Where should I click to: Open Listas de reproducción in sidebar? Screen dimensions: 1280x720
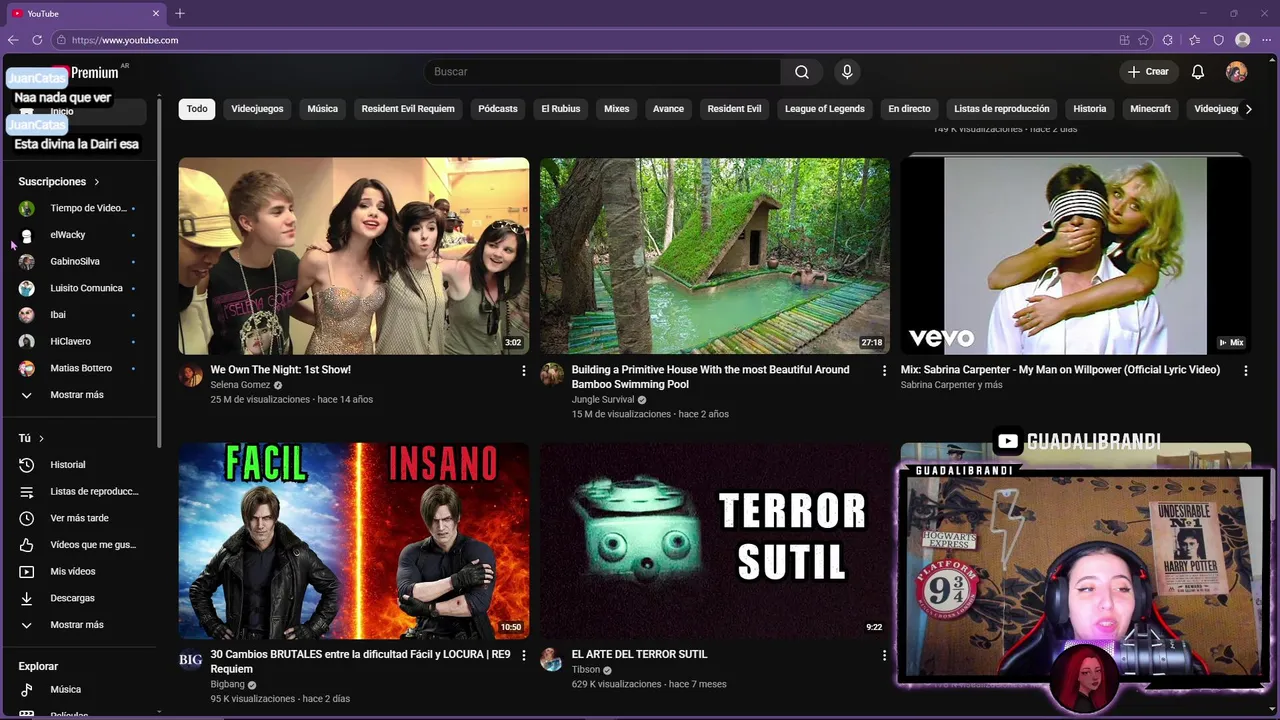(x=80, y=492)
